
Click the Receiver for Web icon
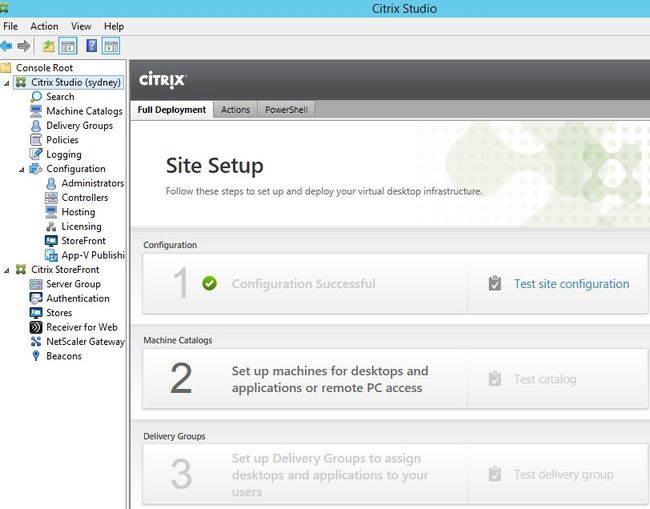36,327
